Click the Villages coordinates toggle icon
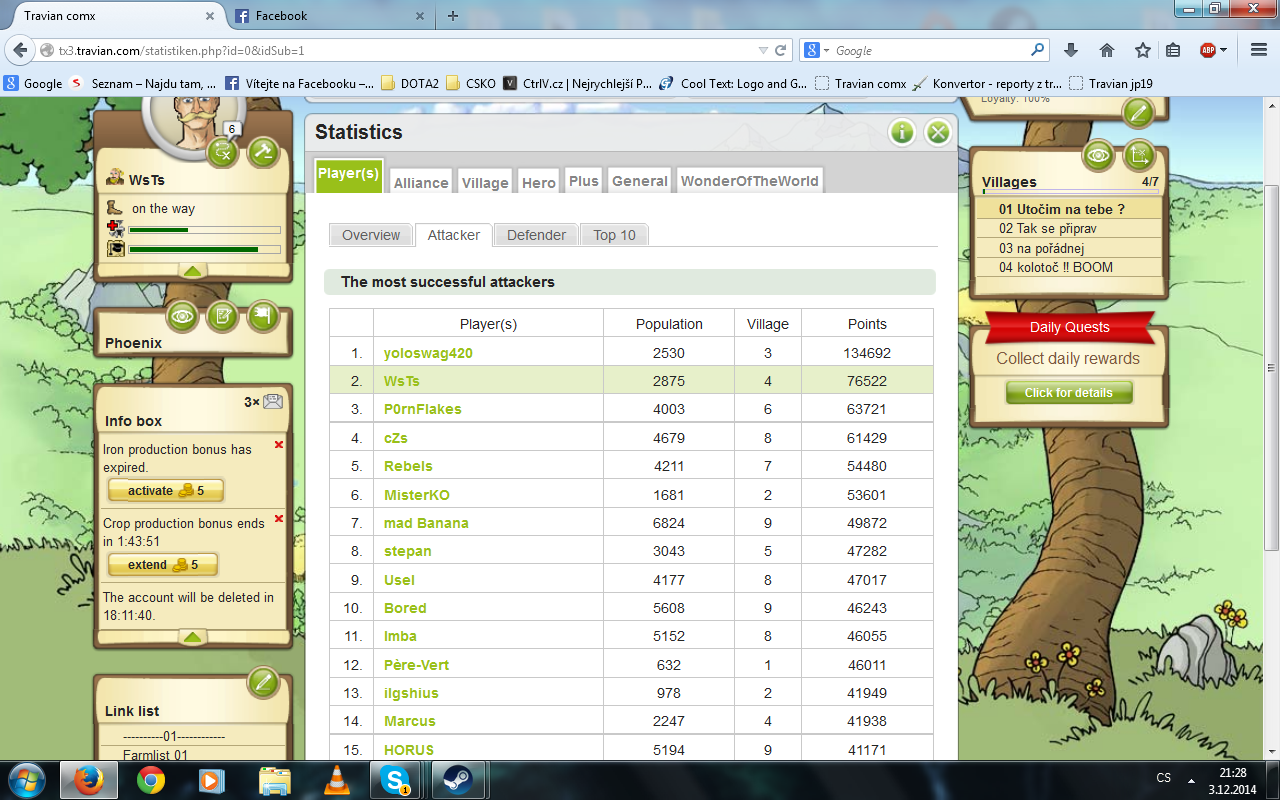Viewport: 1280px width, 800px height. 1139,155
